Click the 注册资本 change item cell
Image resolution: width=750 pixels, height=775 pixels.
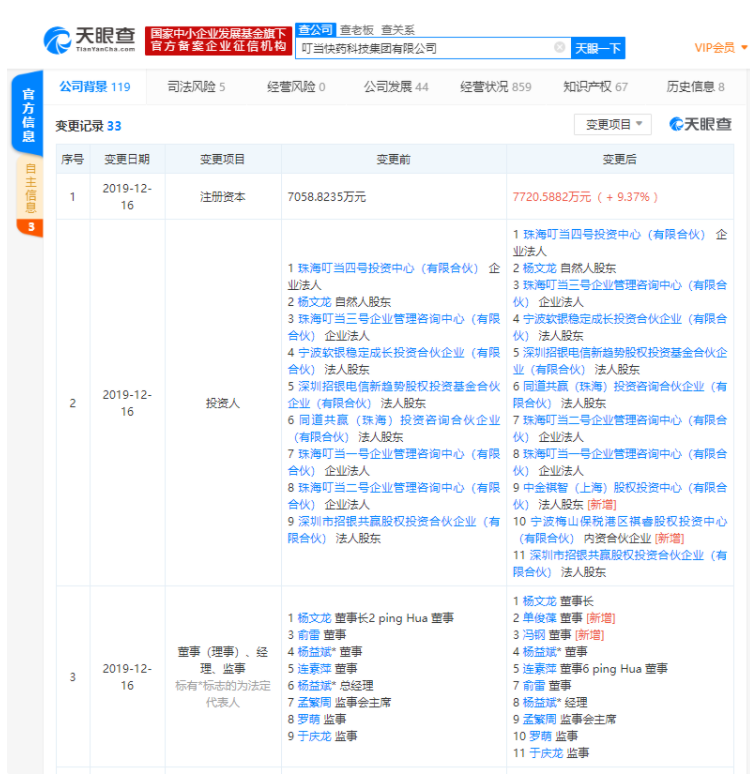tap(222, 197)
